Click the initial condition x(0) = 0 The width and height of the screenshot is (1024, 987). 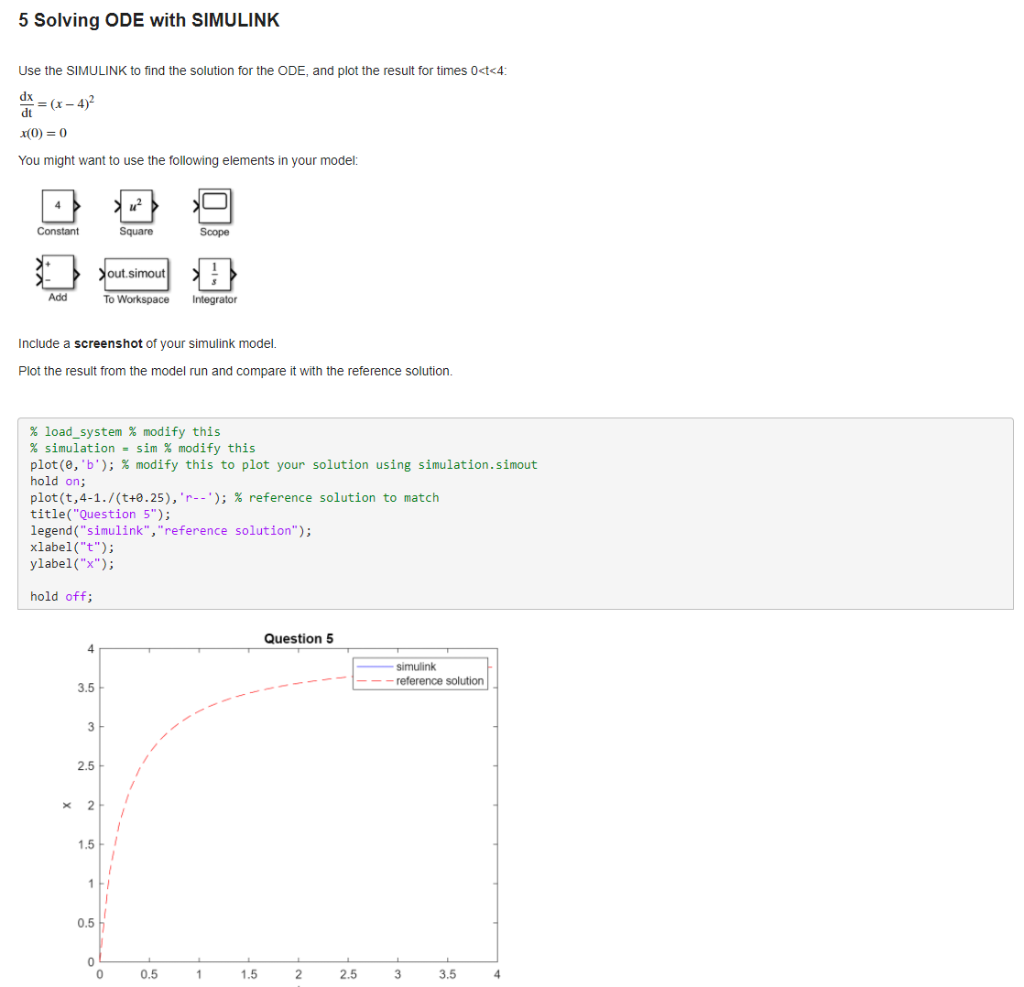43,133
